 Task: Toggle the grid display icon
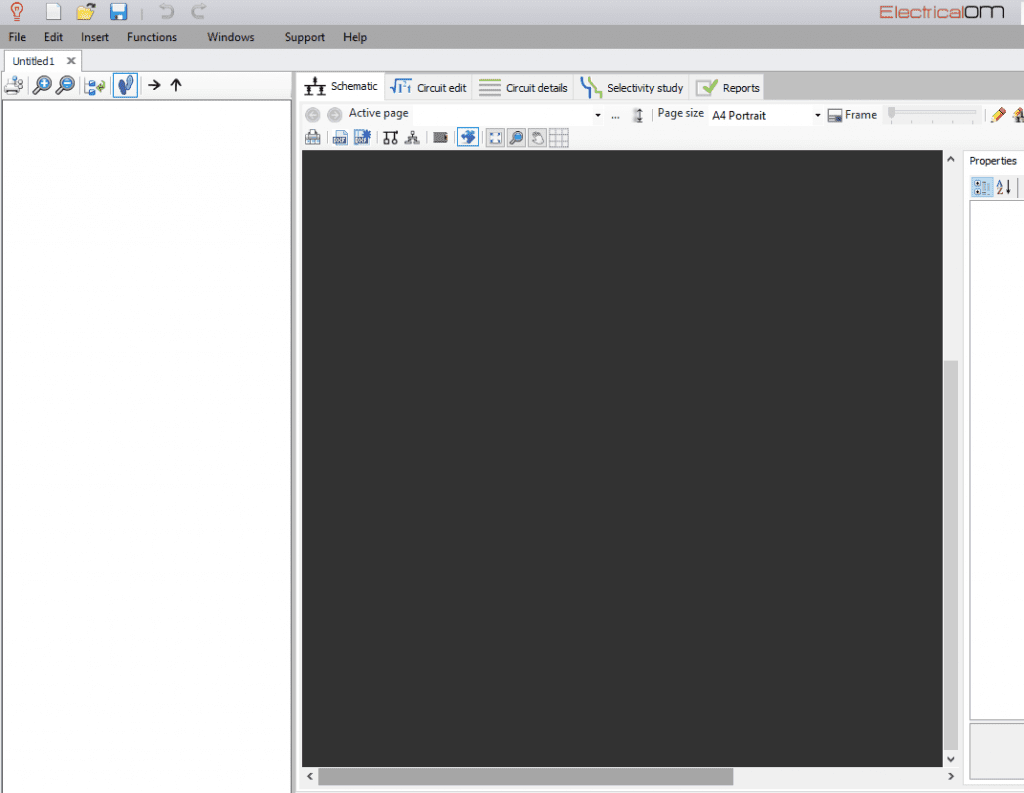(559, 138)
